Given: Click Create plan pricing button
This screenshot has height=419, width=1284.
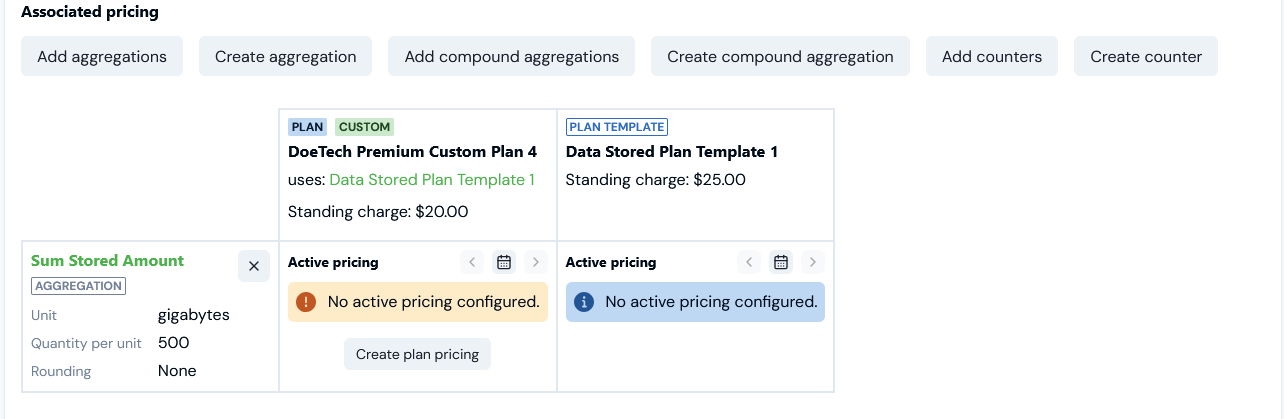Looking at the screenshot, I should coord(417,354).
